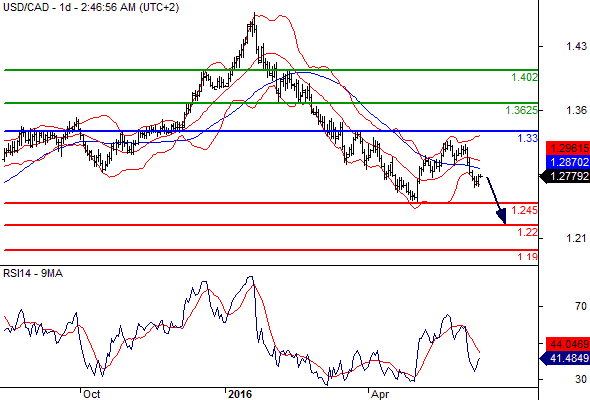Click the USD/CAD chart title text

(90, 7)
